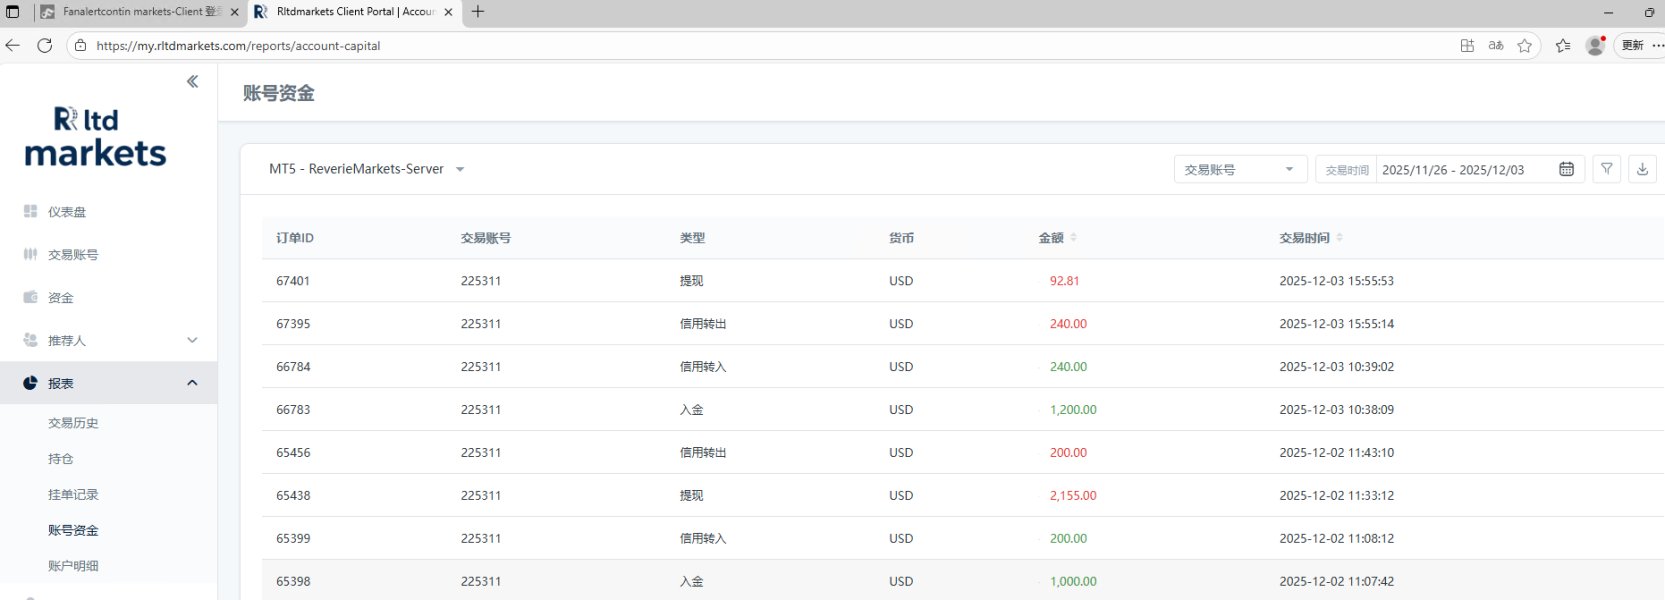1665x600 pixels.
Task: Close the Rltdmarkets Client Portal tab
Action: click(x=448, y=12)
